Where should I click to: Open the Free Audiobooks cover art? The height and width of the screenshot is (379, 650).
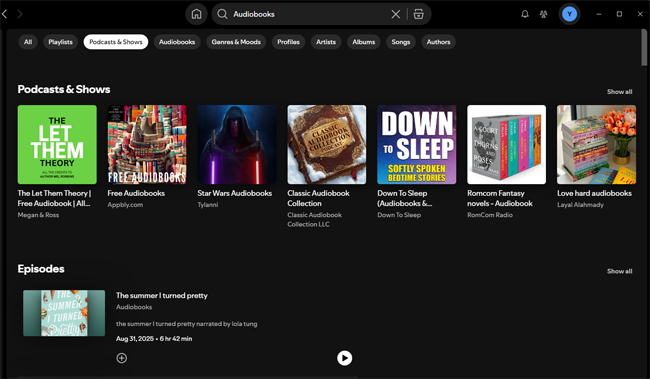[x=147, y=144]
